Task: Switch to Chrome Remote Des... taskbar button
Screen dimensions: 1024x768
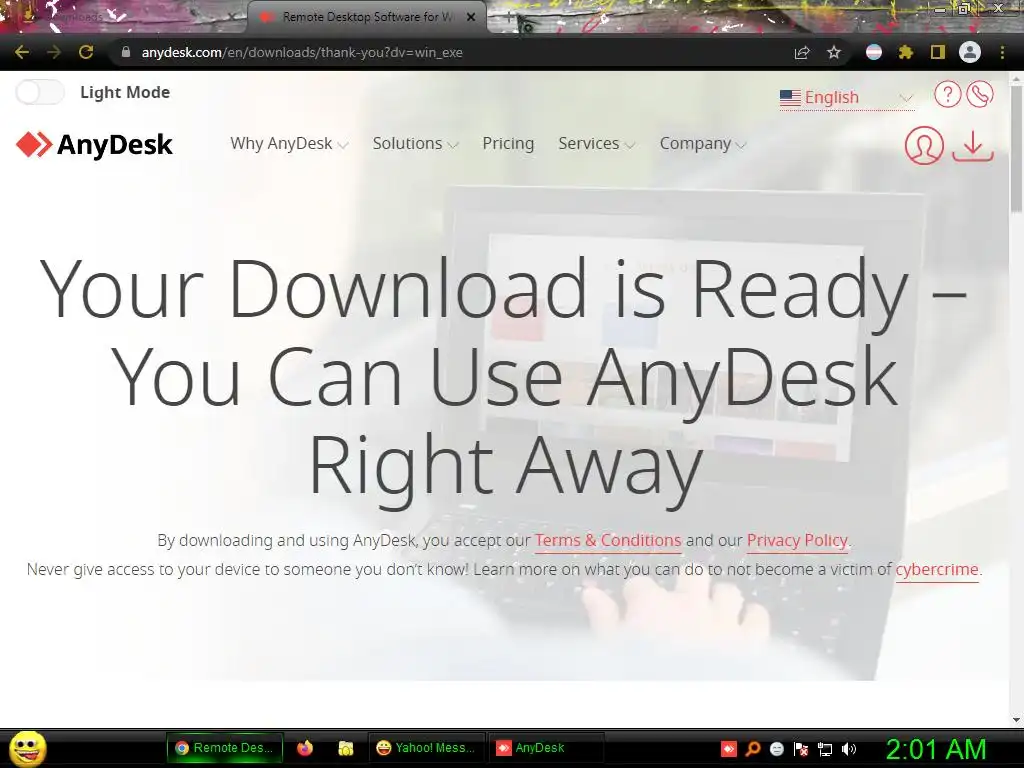Action: click(225, 748)
